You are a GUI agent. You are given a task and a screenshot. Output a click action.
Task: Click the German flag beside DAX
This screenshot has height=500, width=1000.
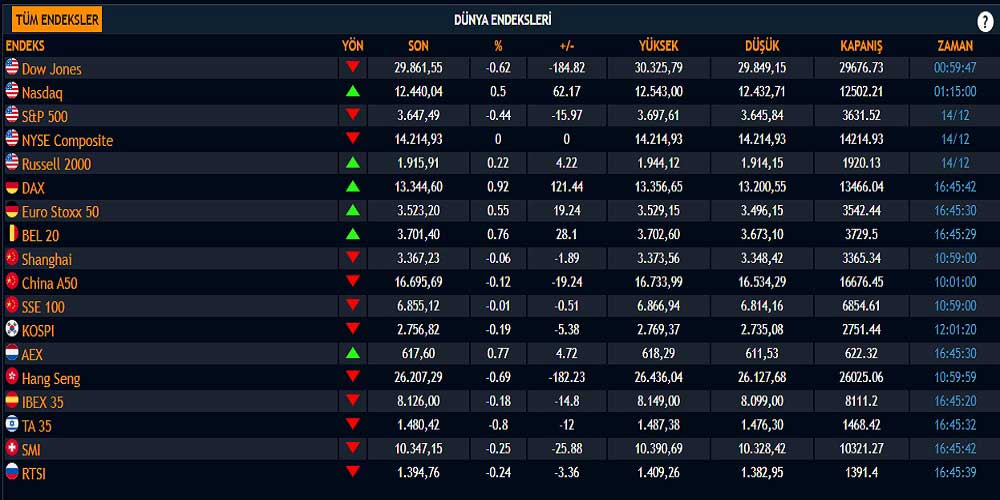(11, 186)
